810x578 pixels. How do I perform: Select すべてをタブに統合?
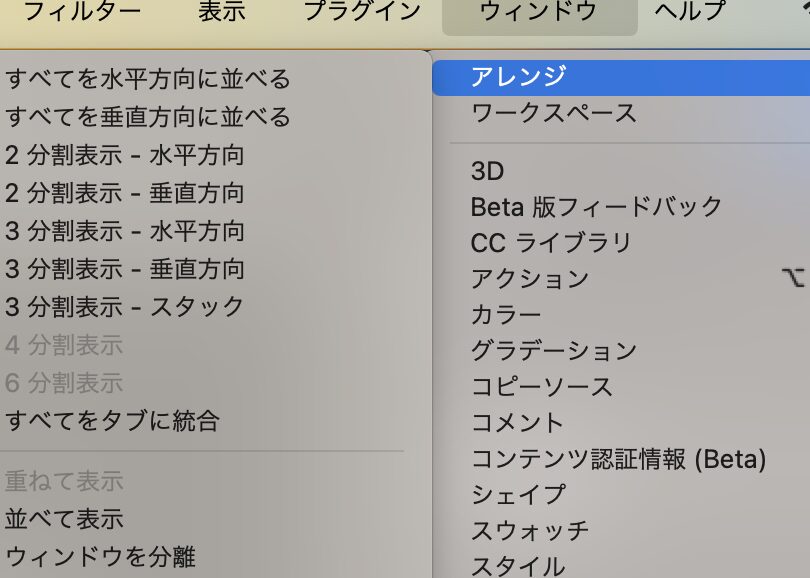(112, 421)
